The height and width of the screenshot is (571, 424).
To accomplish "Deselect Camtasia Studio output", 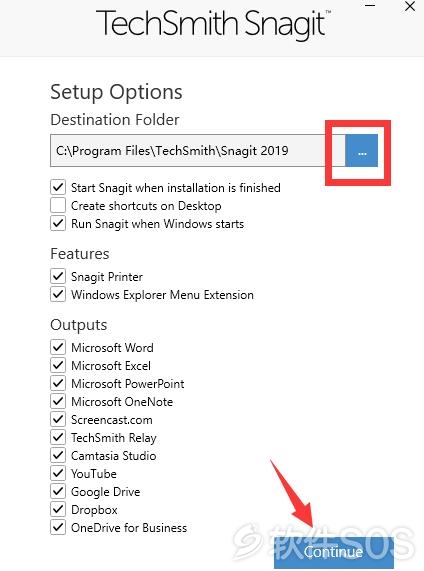I will (x=58, y=456).
